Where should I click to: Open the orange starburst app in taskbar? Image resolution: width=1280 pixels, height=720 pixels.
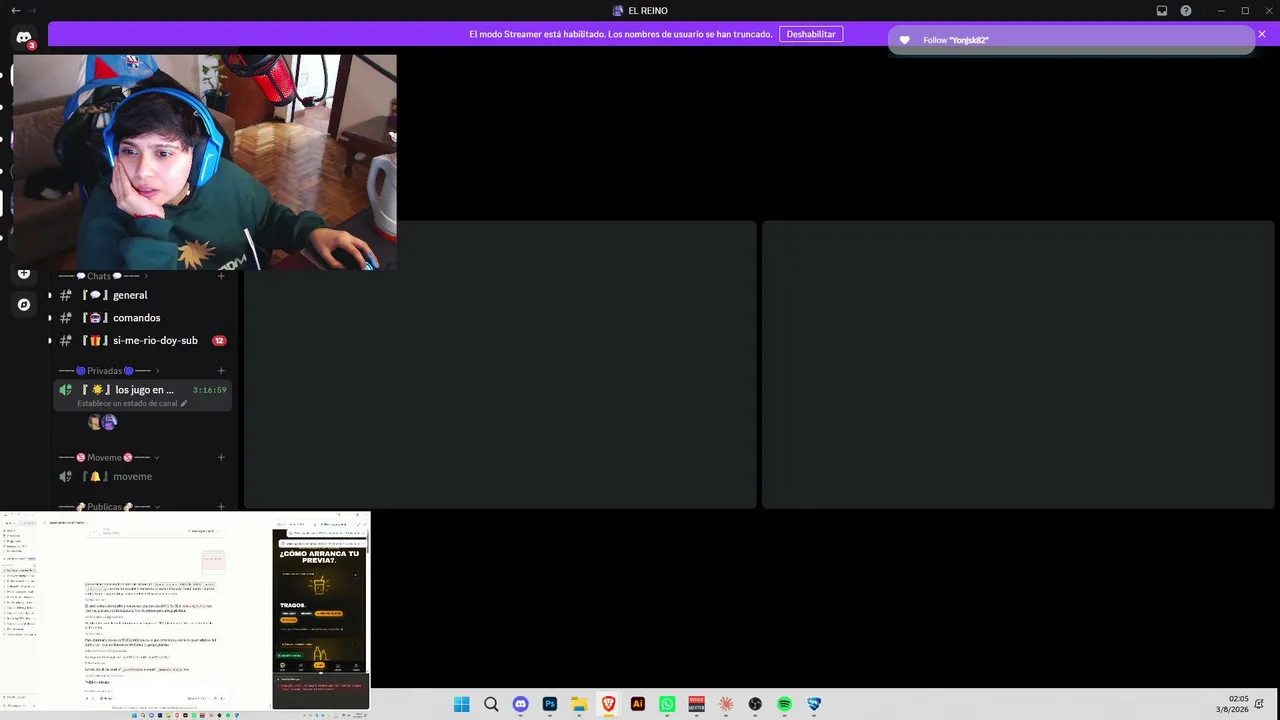click(x=726, y=704)
